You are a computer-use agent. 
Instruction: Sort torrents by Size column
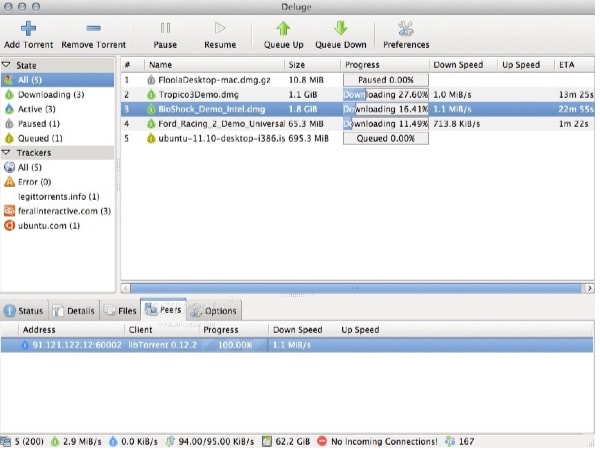pyautogui.click(x=312, y=65)
